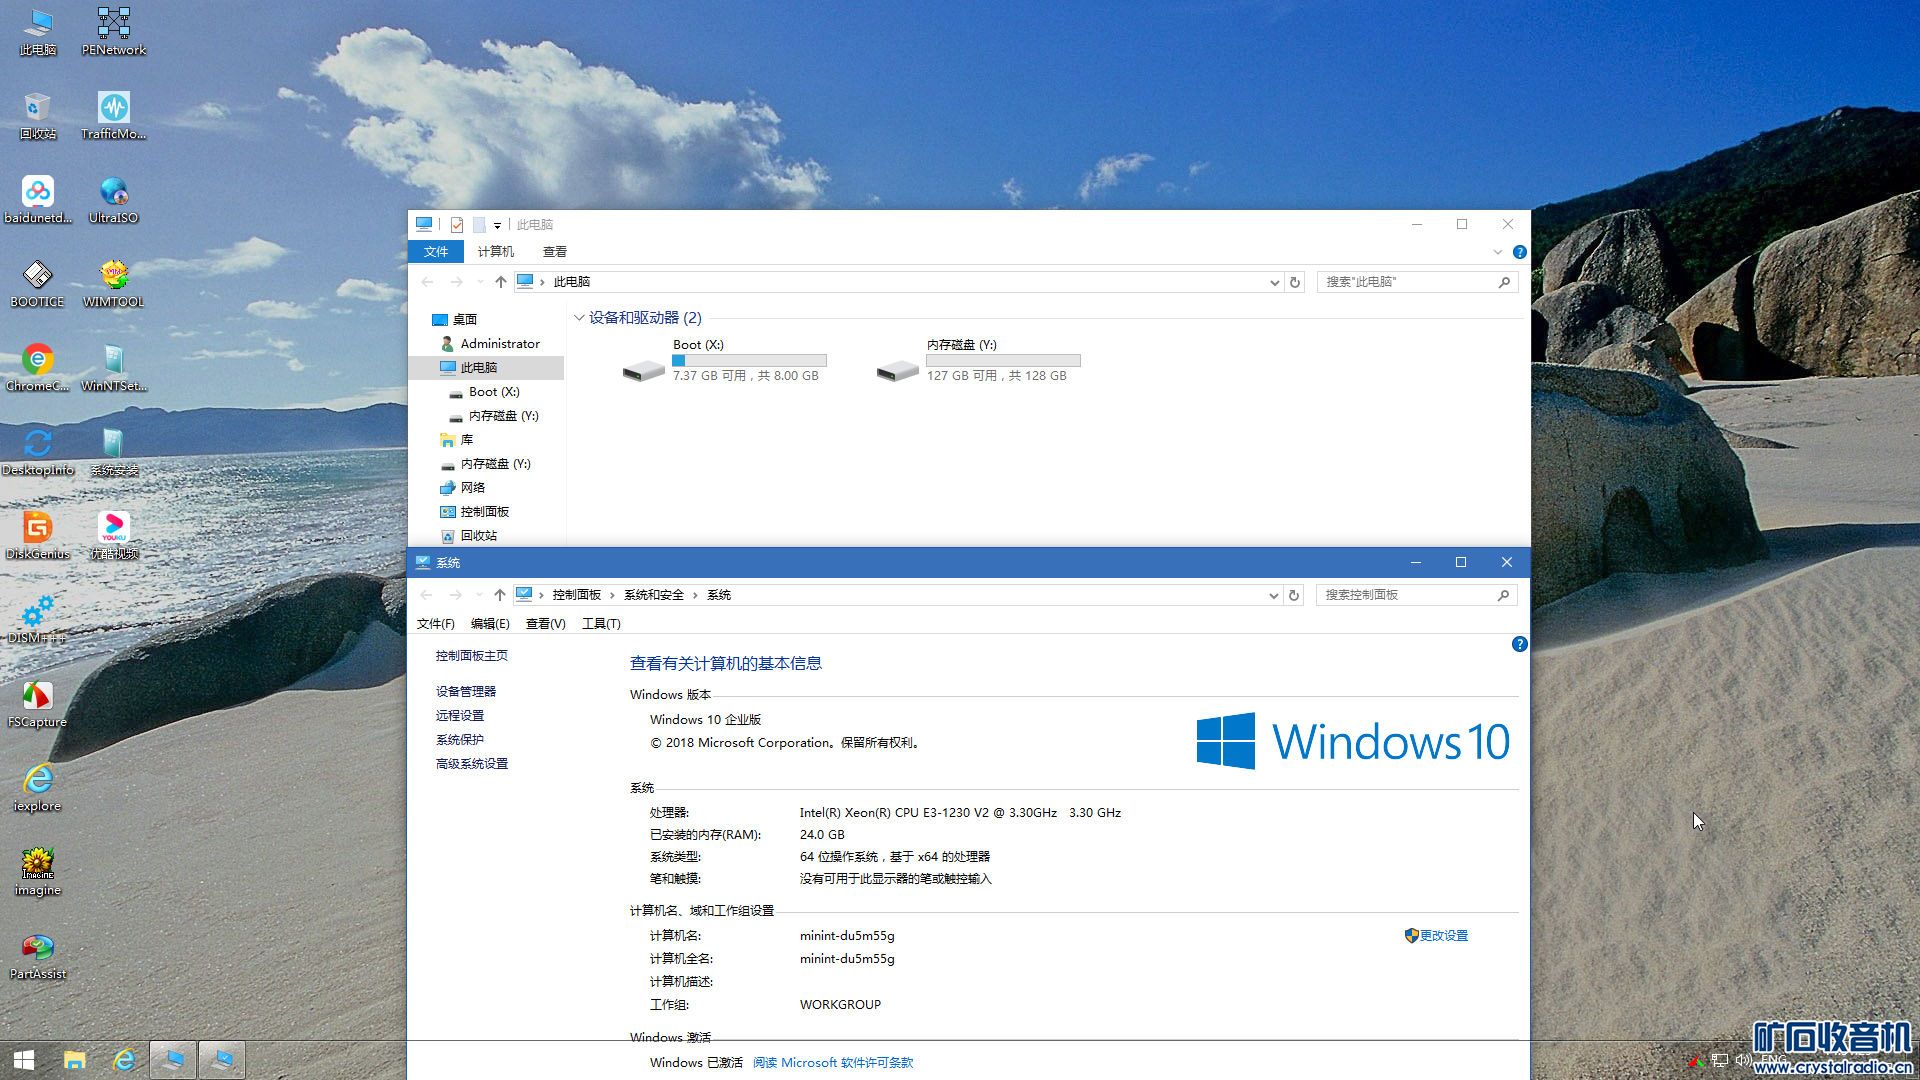Expand the explorer ribbon chevron
The width and height of the screenshot is (1920, 1080).
[1497, 252]
